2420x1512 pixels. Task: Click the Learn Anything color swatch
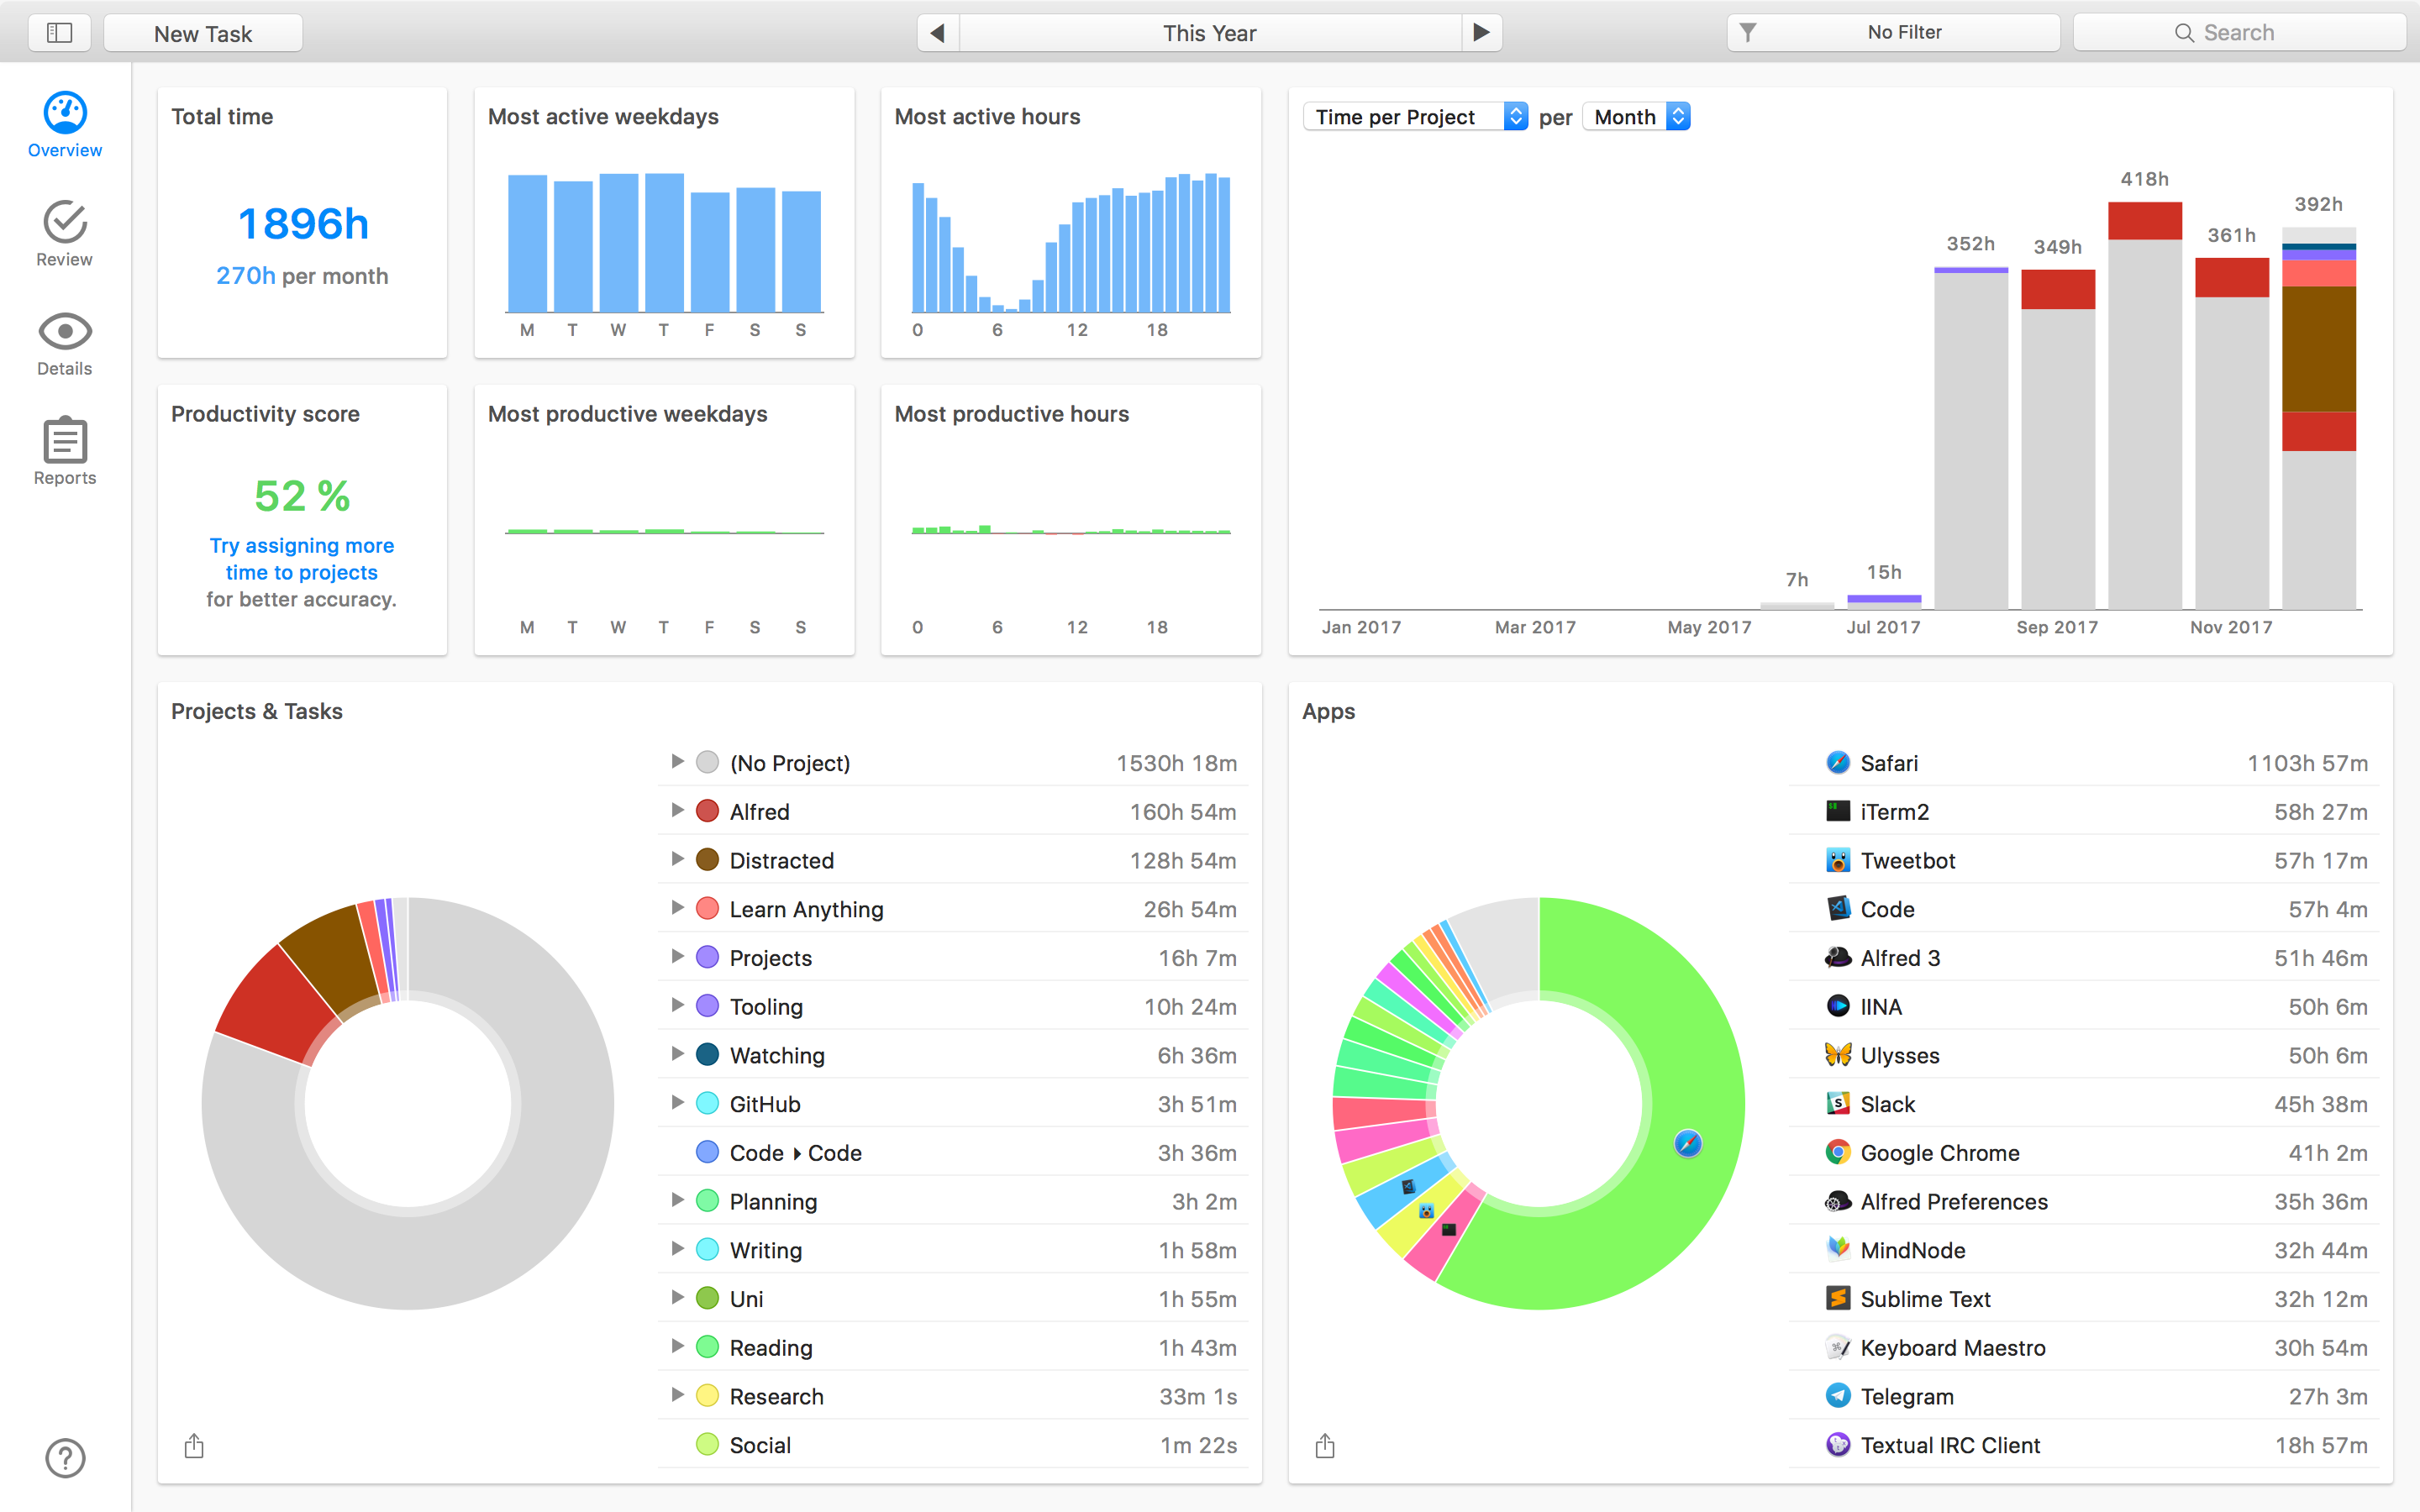tap(707, 908)
